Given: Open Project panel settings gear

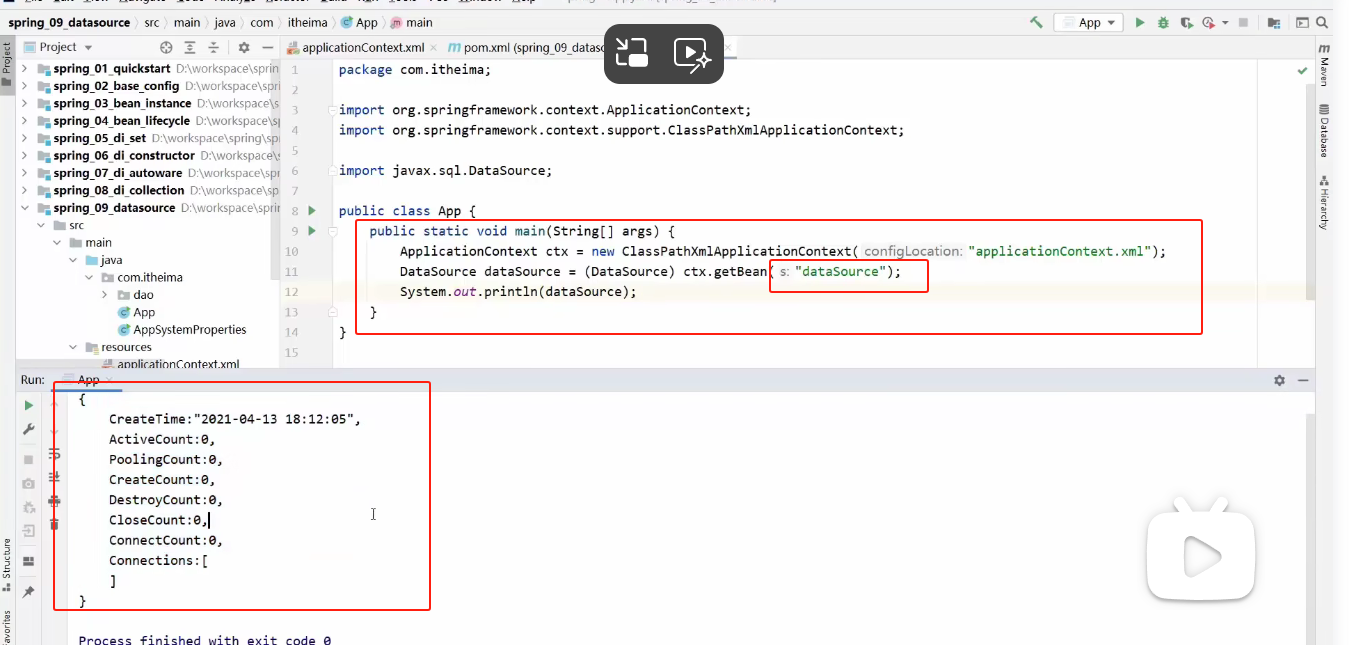Looking at the screenshot, I should point(244,47).
